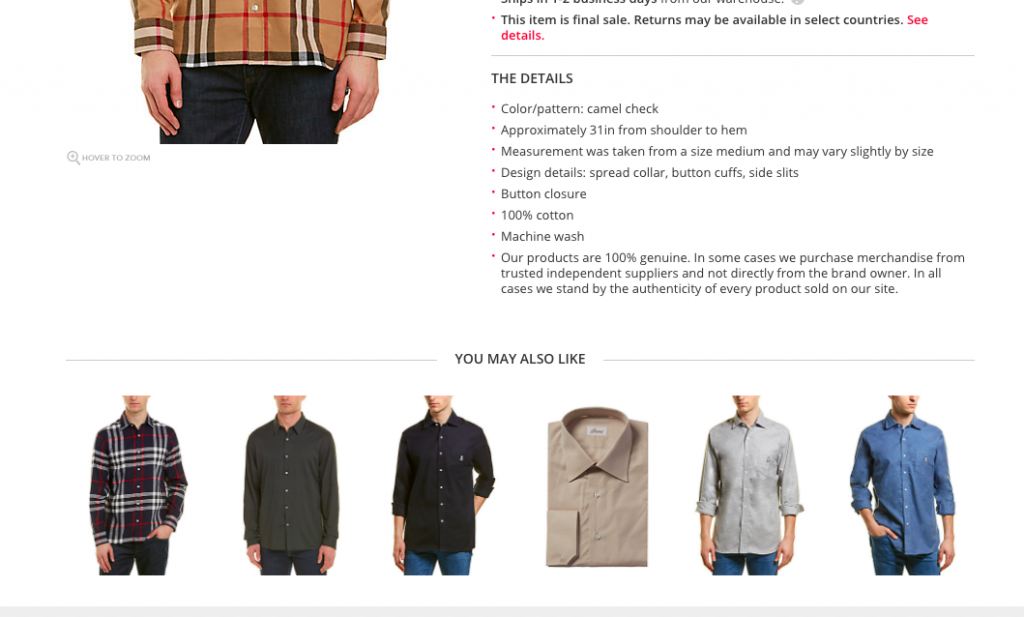Click the Button closure detail line
This screenshot has height=617, width=1024.
[543, 194]
